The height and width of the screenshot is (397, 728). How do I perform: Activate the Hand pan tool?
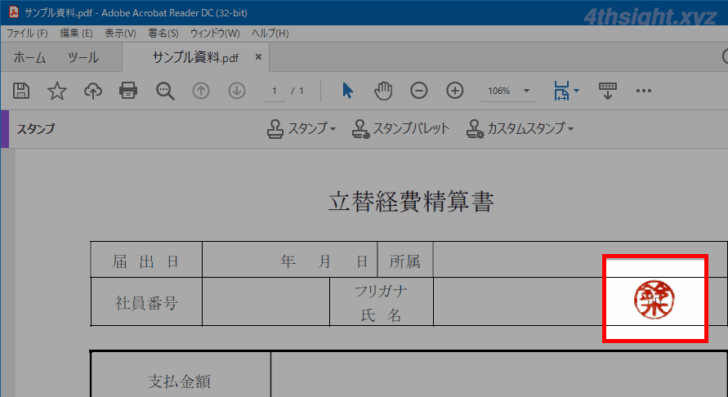pyautogui.click(x=383, y=91)
